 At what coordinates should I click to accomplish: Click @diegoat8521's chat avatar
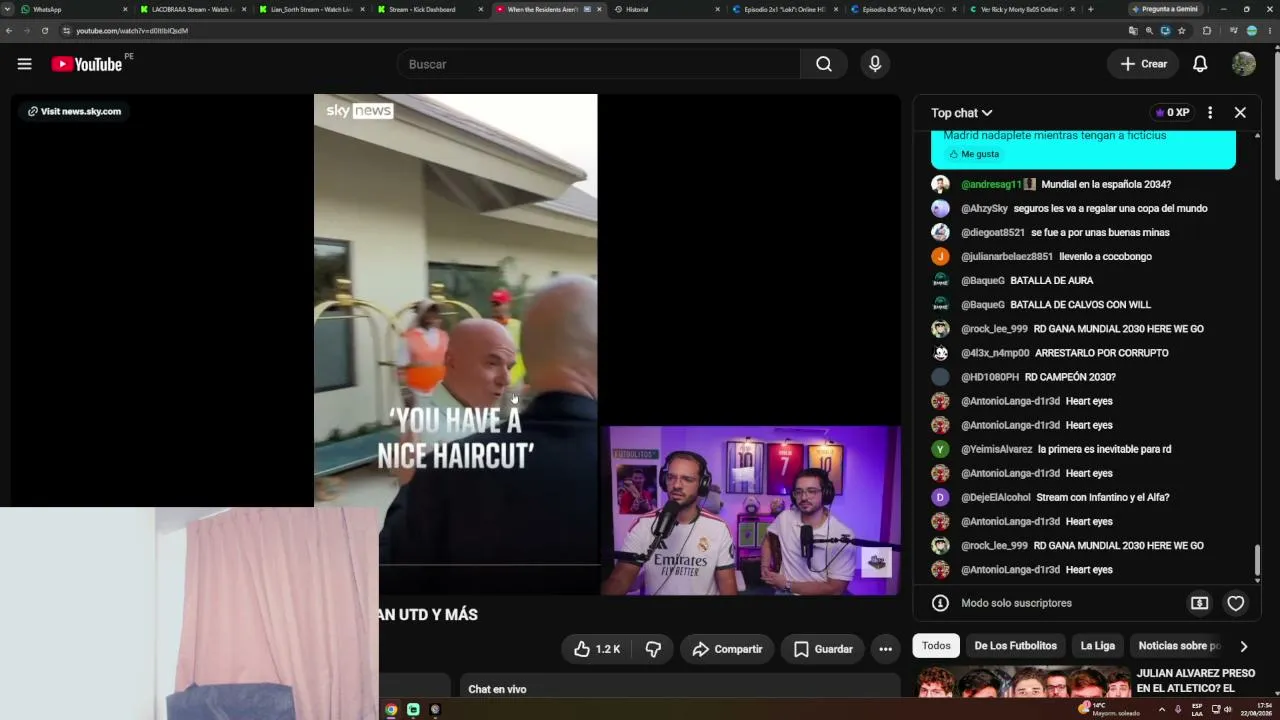(x=940, y=232)
